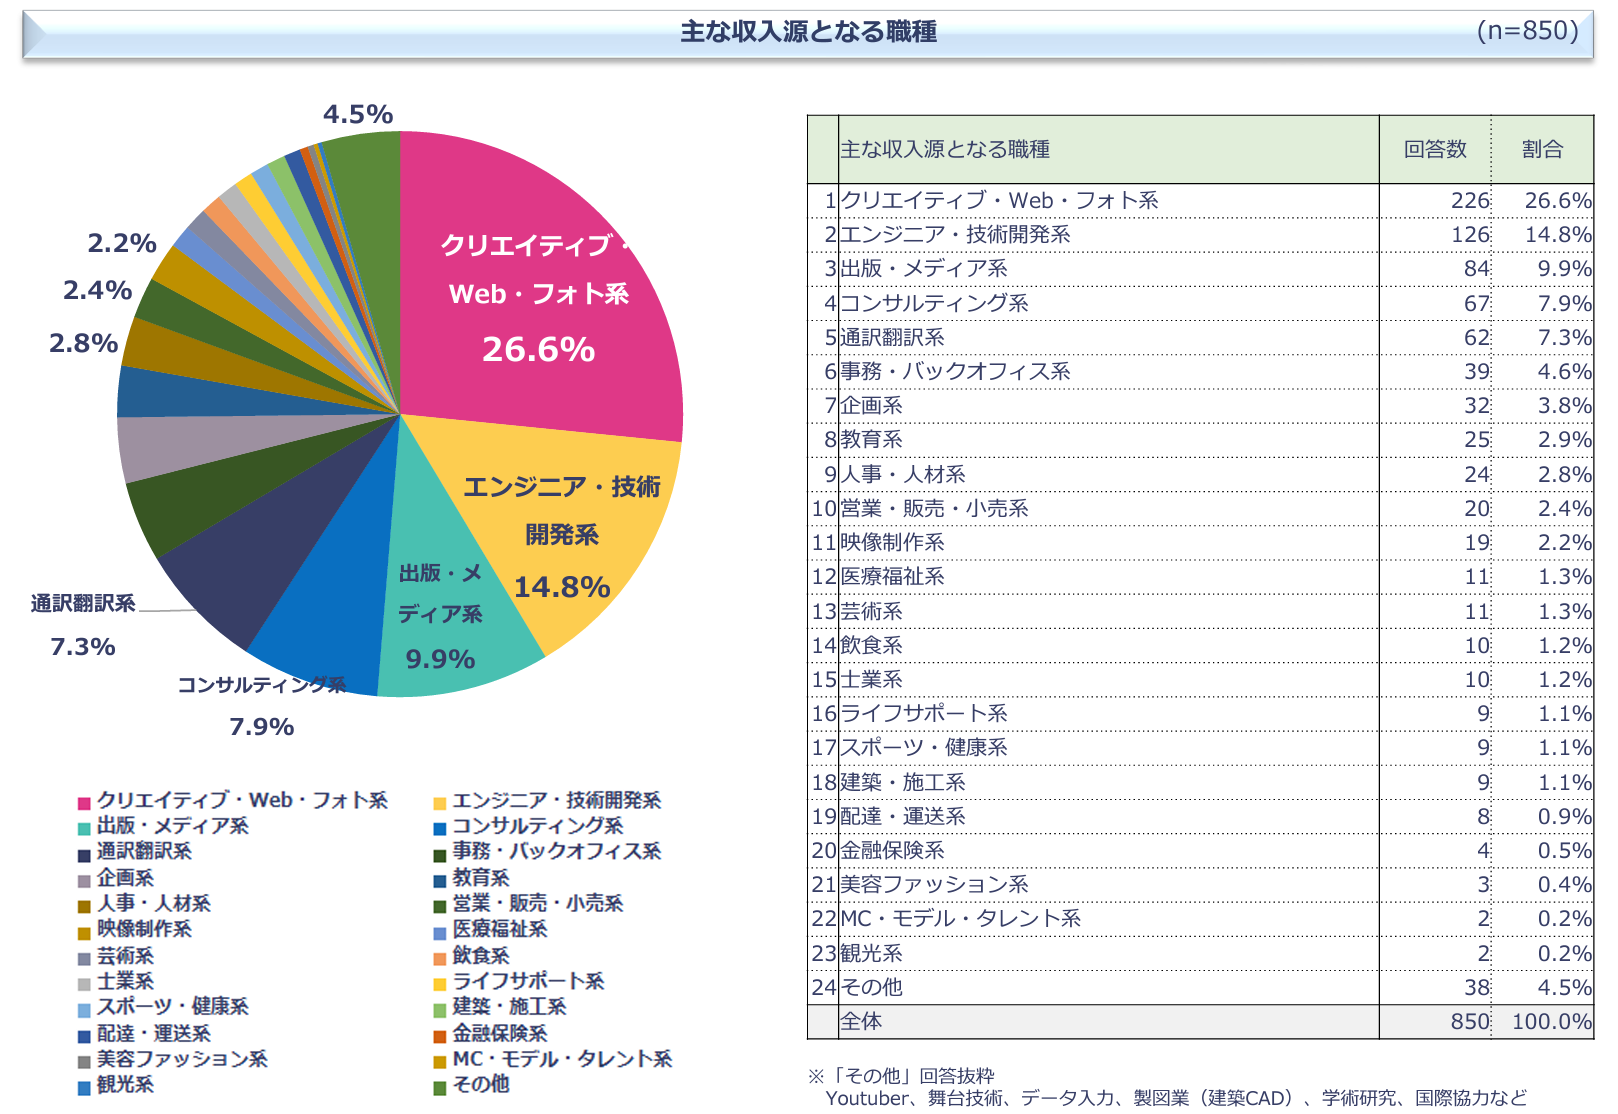
Task: Click the table header 主な収入源となる職種
Action: [x=945, y=150]
